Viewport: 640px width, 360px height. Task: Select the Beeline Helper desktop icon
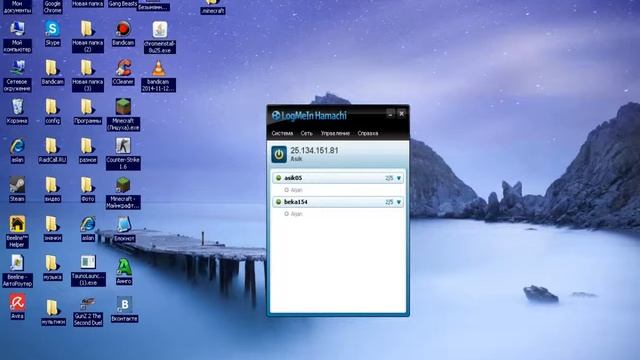click(17, 232)
